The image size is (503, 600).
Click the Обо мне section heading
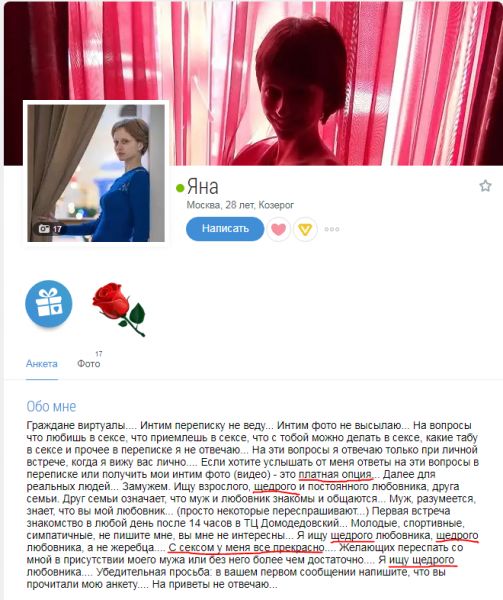point(51,406)
